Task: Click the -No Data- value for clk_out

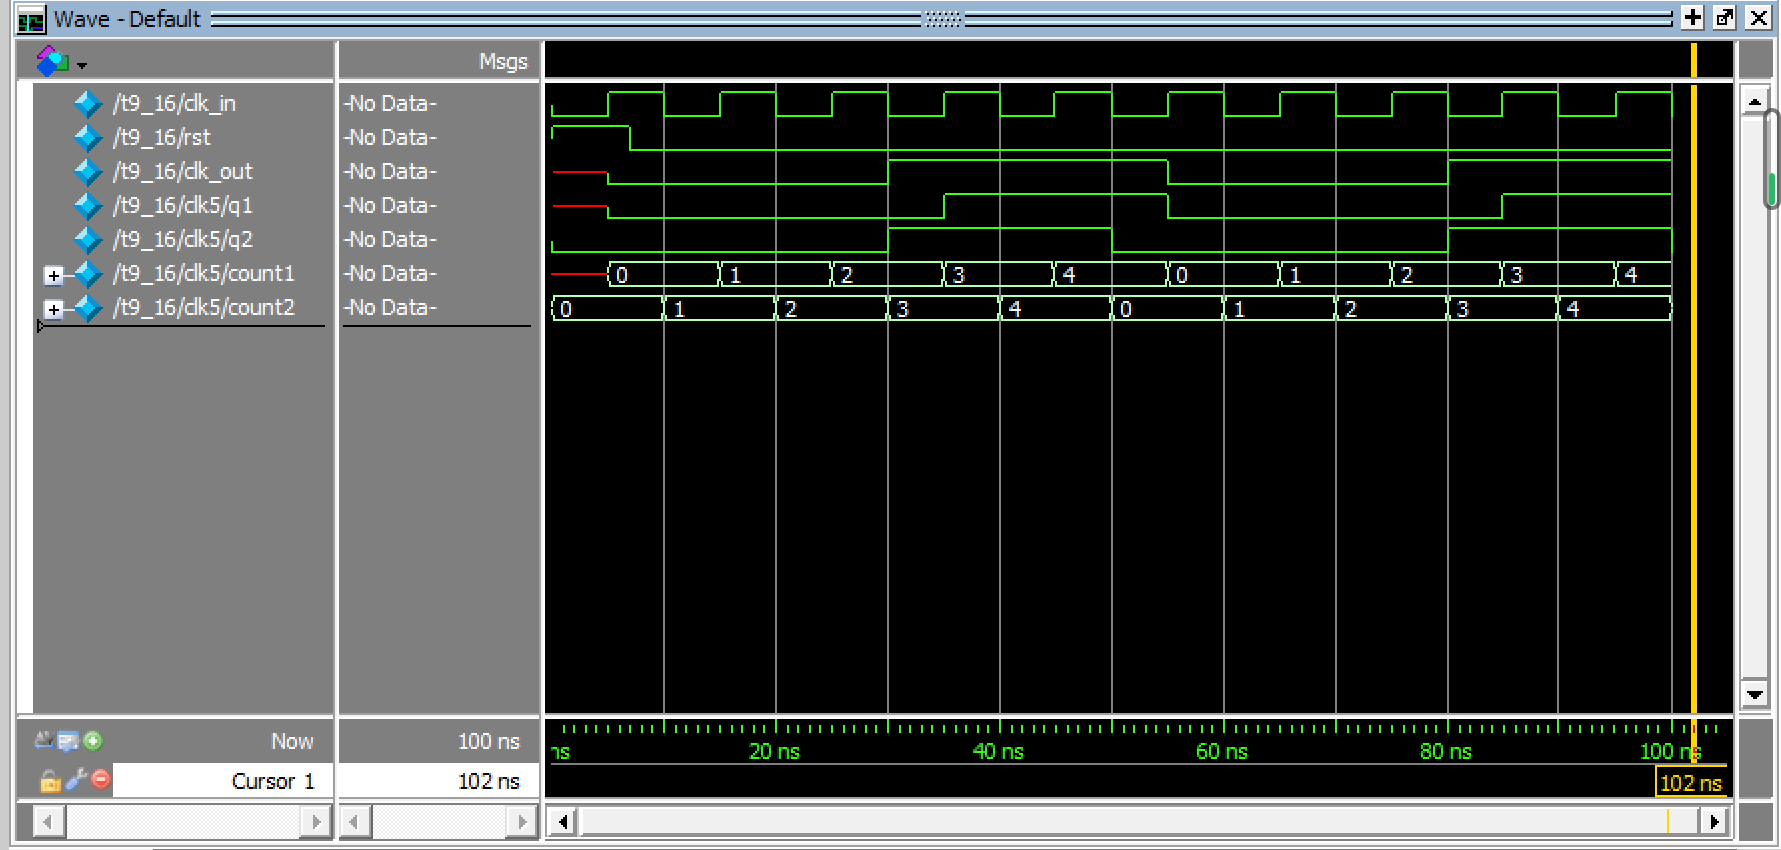Action: 390,172
